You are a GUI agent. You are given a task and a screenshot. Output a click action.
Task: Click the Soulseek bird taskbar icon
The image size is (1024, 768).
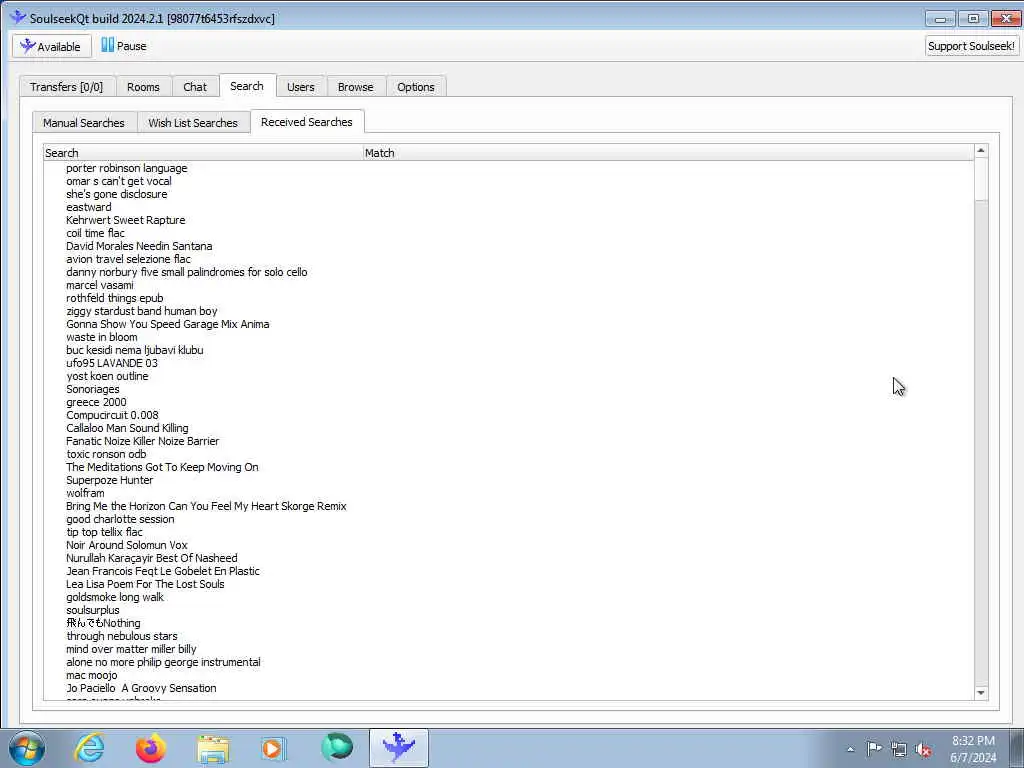pos(398,748)
